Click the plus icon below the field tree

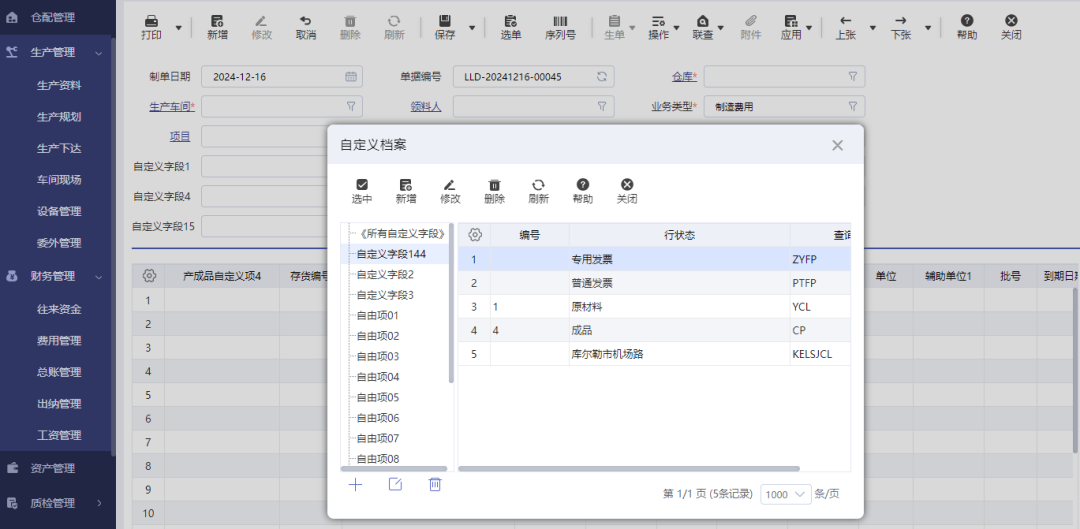[355, 484]
